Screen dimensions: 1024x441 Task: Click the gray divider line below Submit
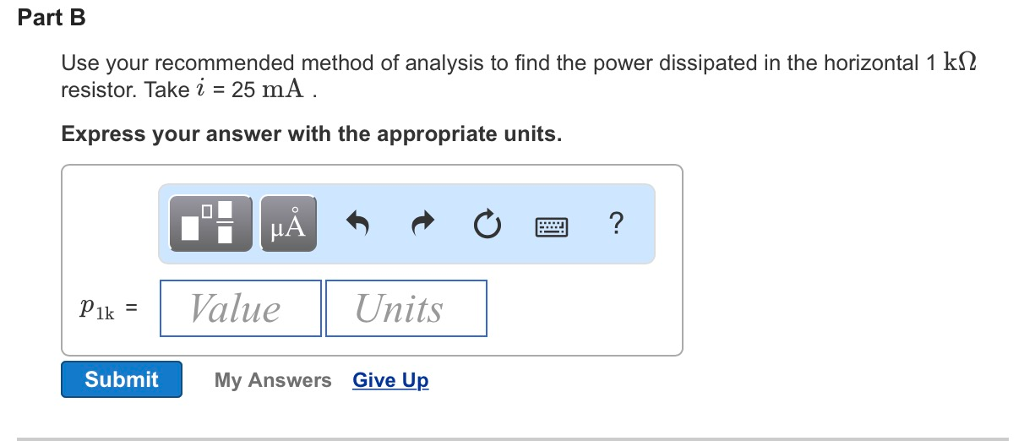point(512,438)
